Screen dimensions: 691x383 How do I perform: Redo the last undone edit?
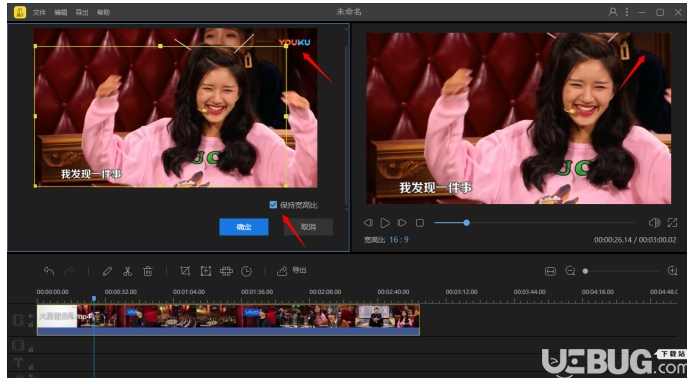tap(69, 271)
